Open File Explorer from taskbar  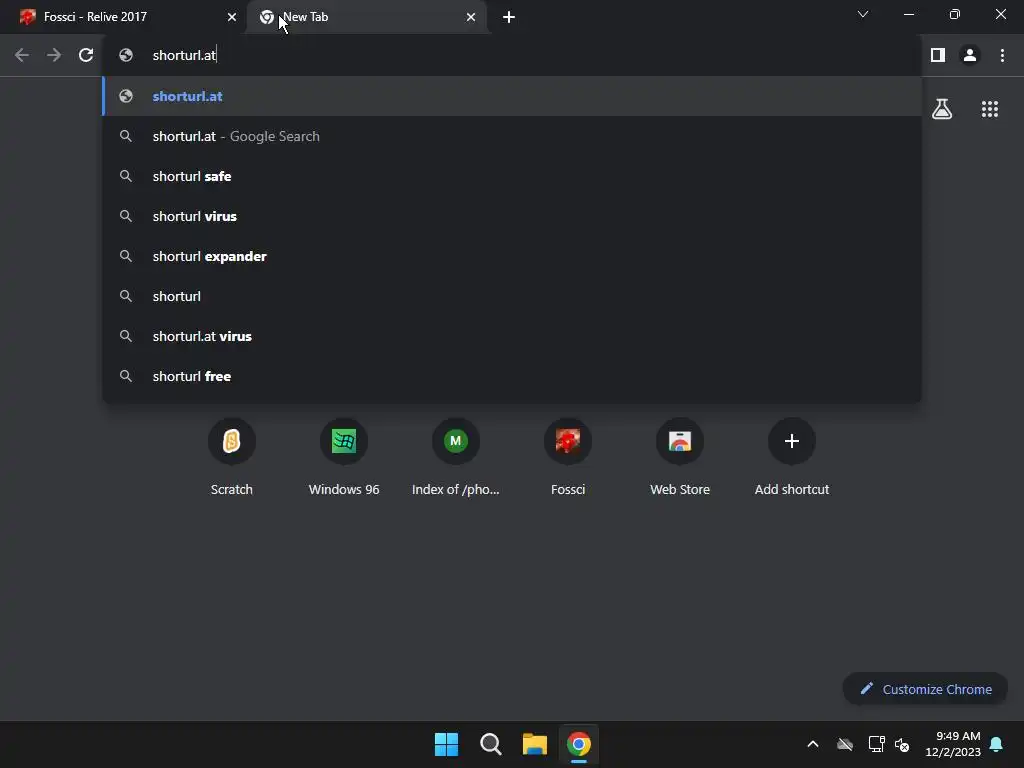pyautogui.click(x=534, y=744)
